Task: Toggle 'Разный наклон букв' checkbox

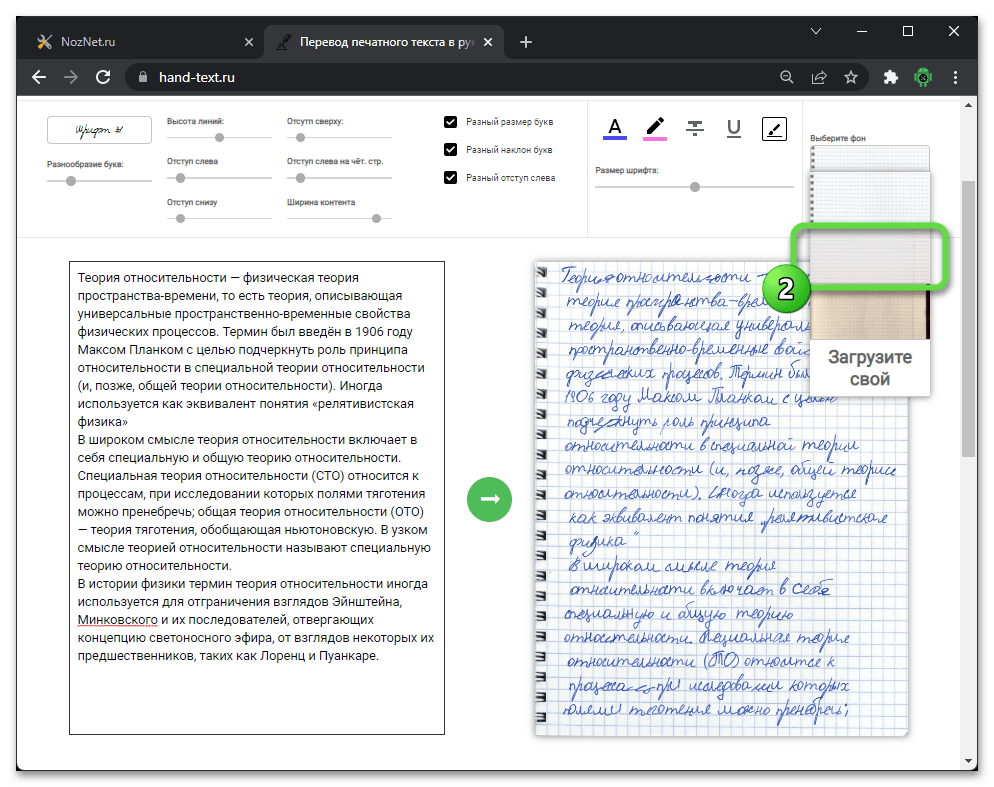Action: [451, 150]
